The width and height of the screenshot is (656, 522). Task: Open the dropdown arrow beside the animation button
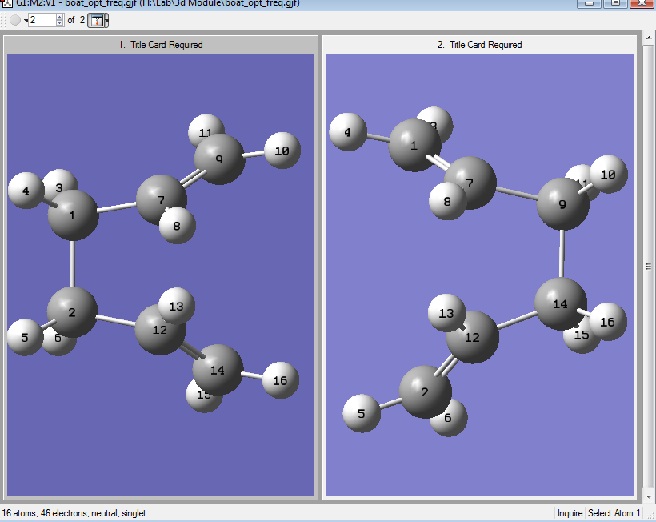[x=26, y=20]
